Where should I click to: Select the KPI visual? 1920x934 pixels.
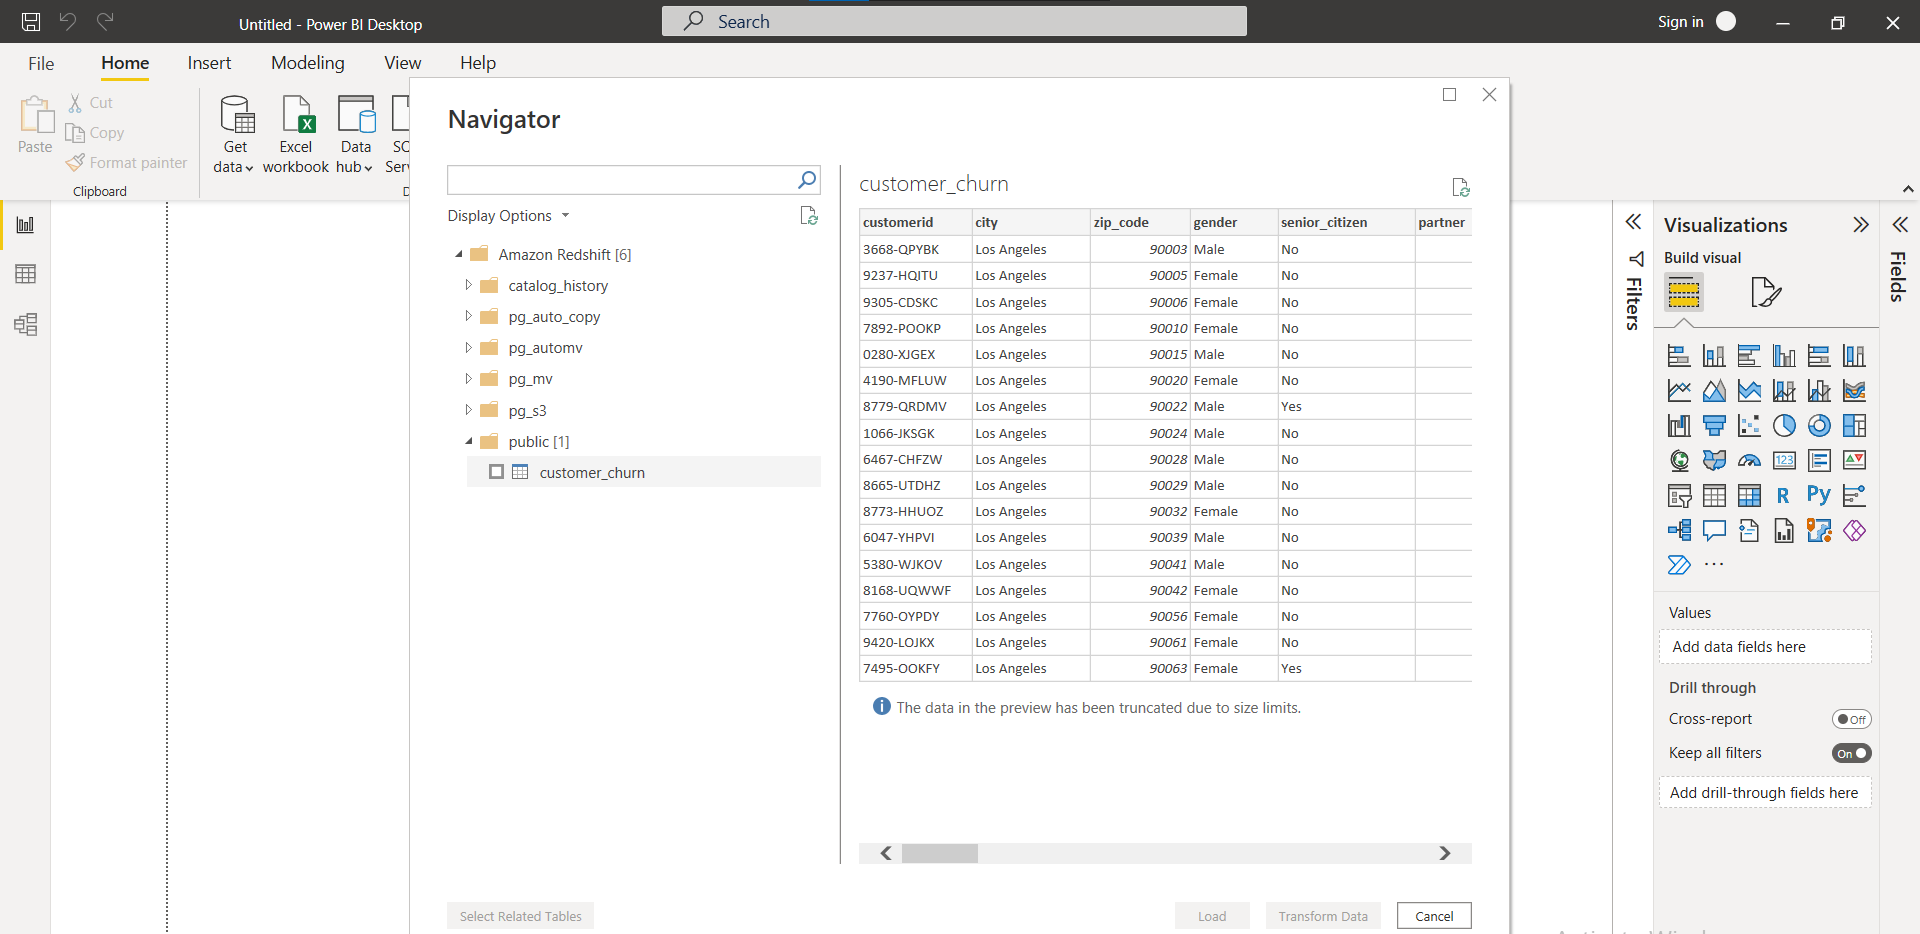tap(1854, 460)
